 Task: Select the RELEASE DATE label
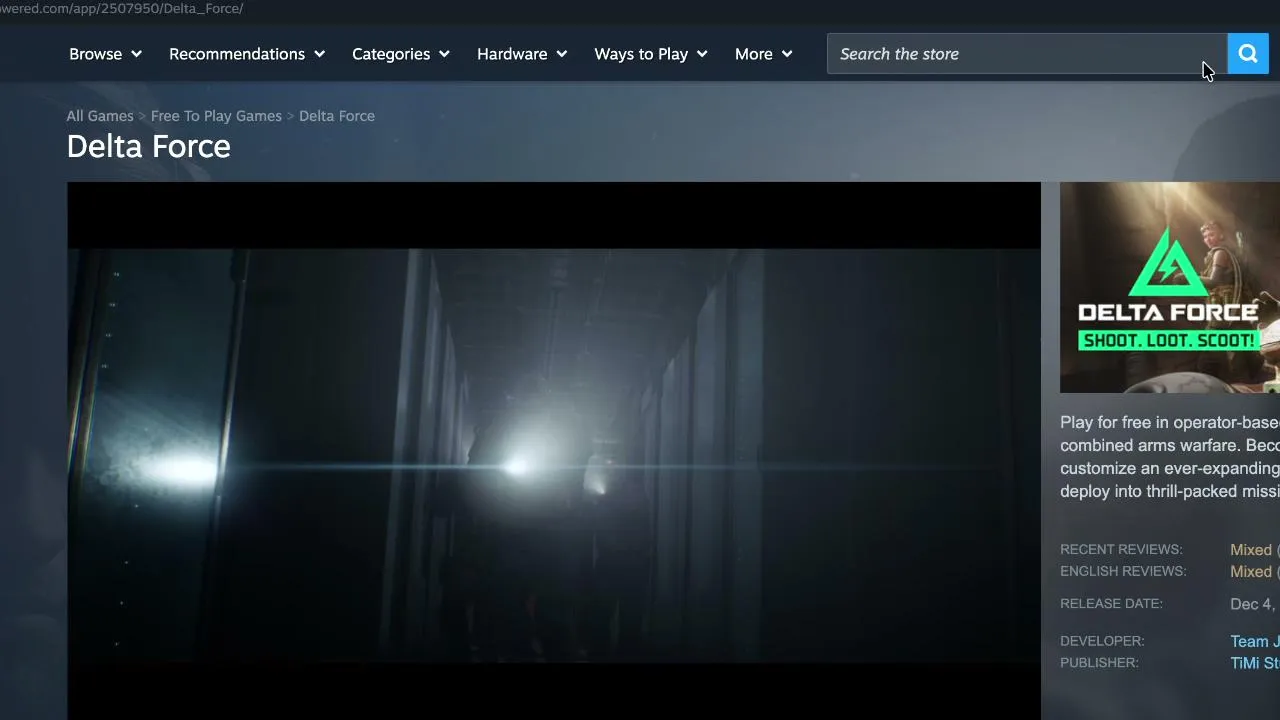[x=1111, y=604]
